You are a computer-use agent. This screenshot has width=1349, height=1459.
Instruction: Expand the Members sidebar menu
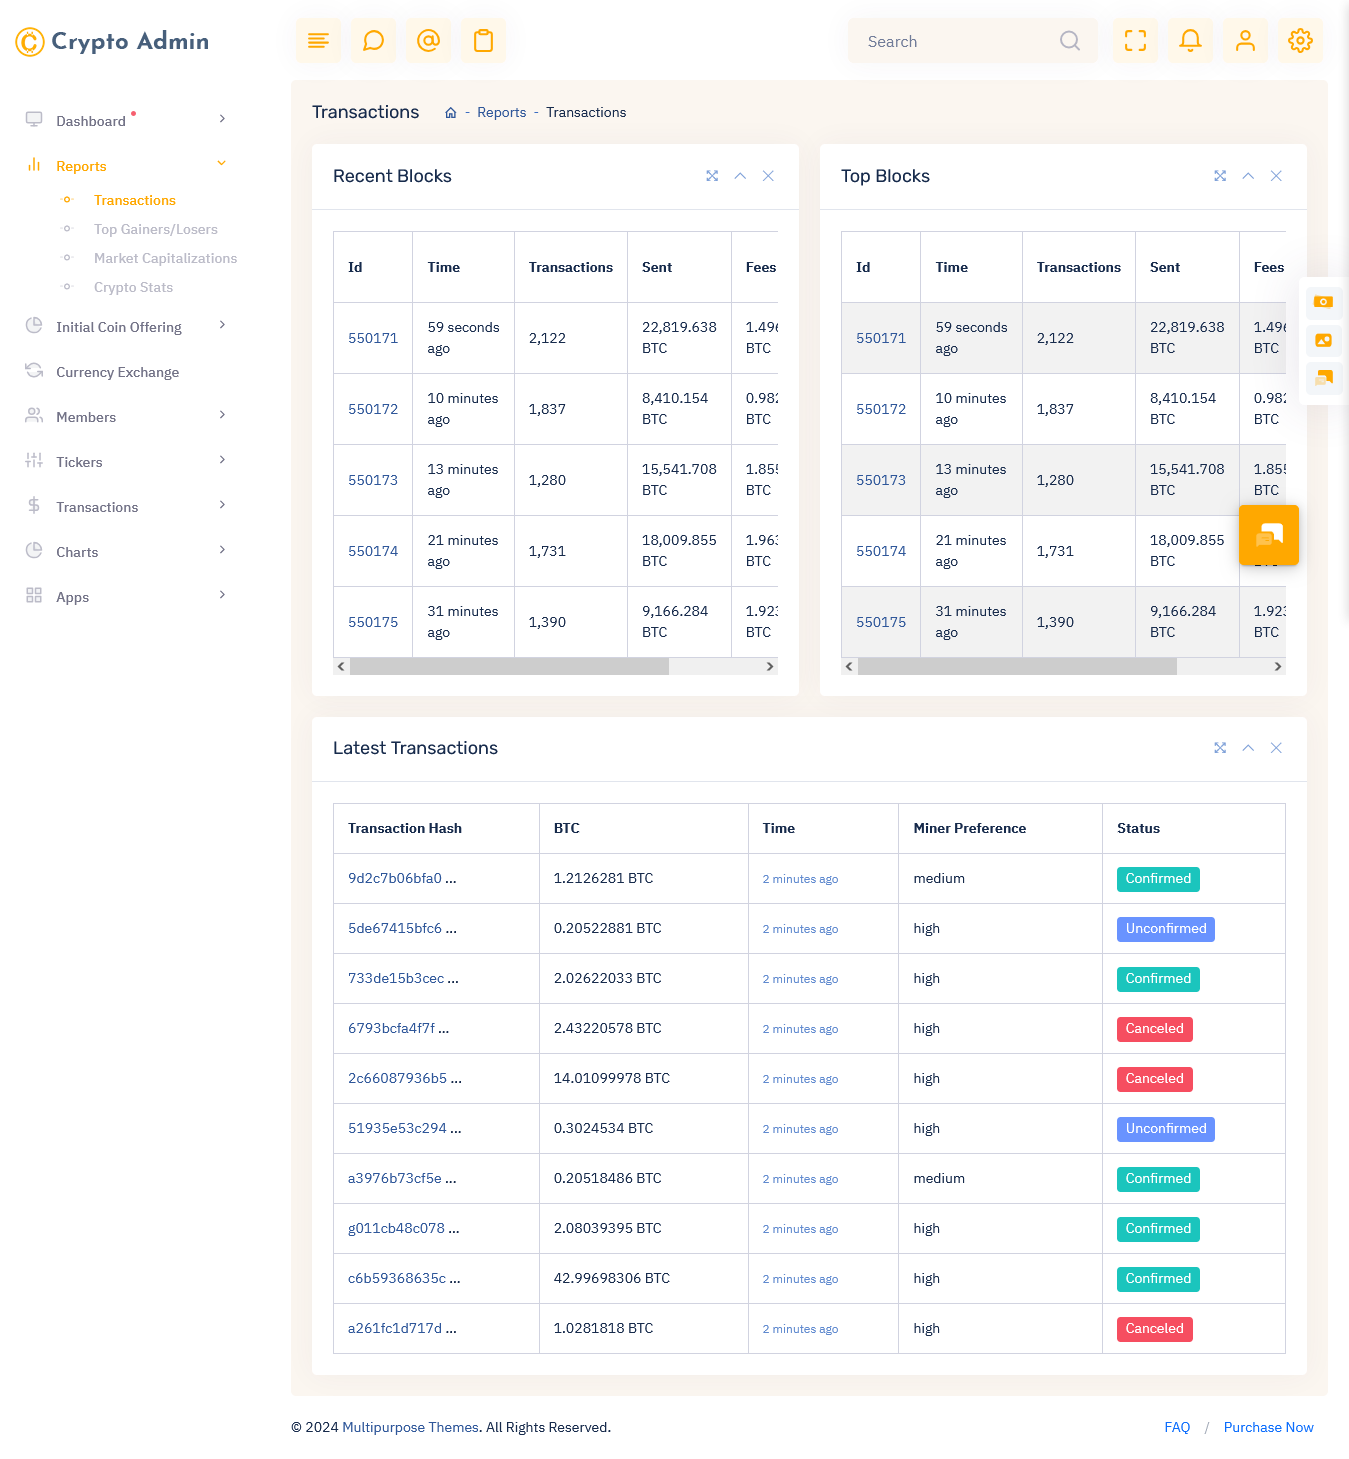click(125, 417)
